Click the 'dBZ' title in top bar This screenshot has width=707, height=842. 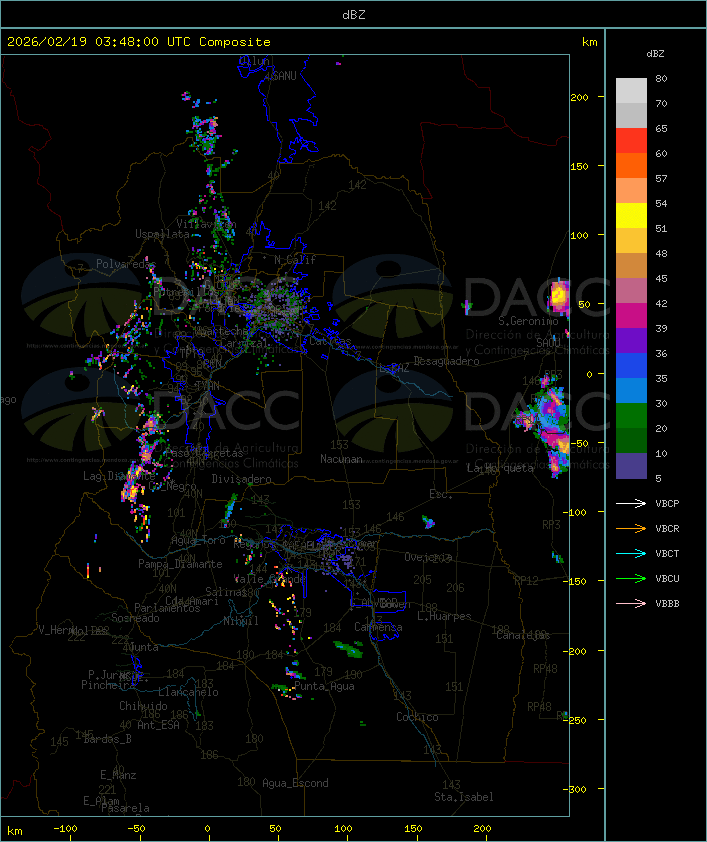354,15
